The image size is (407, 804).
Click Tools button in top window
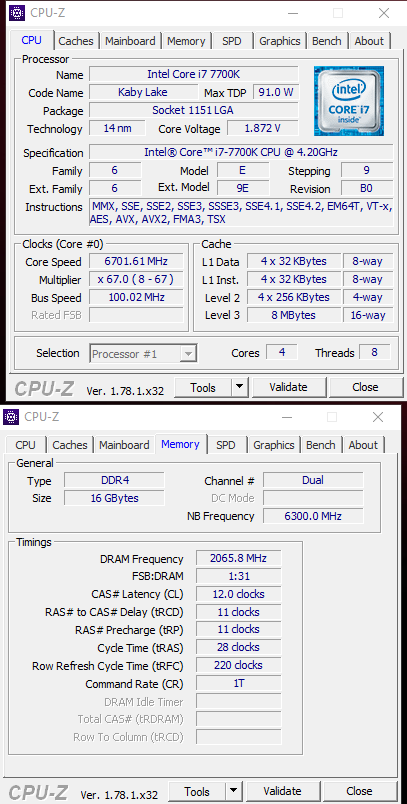coord(203,388)
